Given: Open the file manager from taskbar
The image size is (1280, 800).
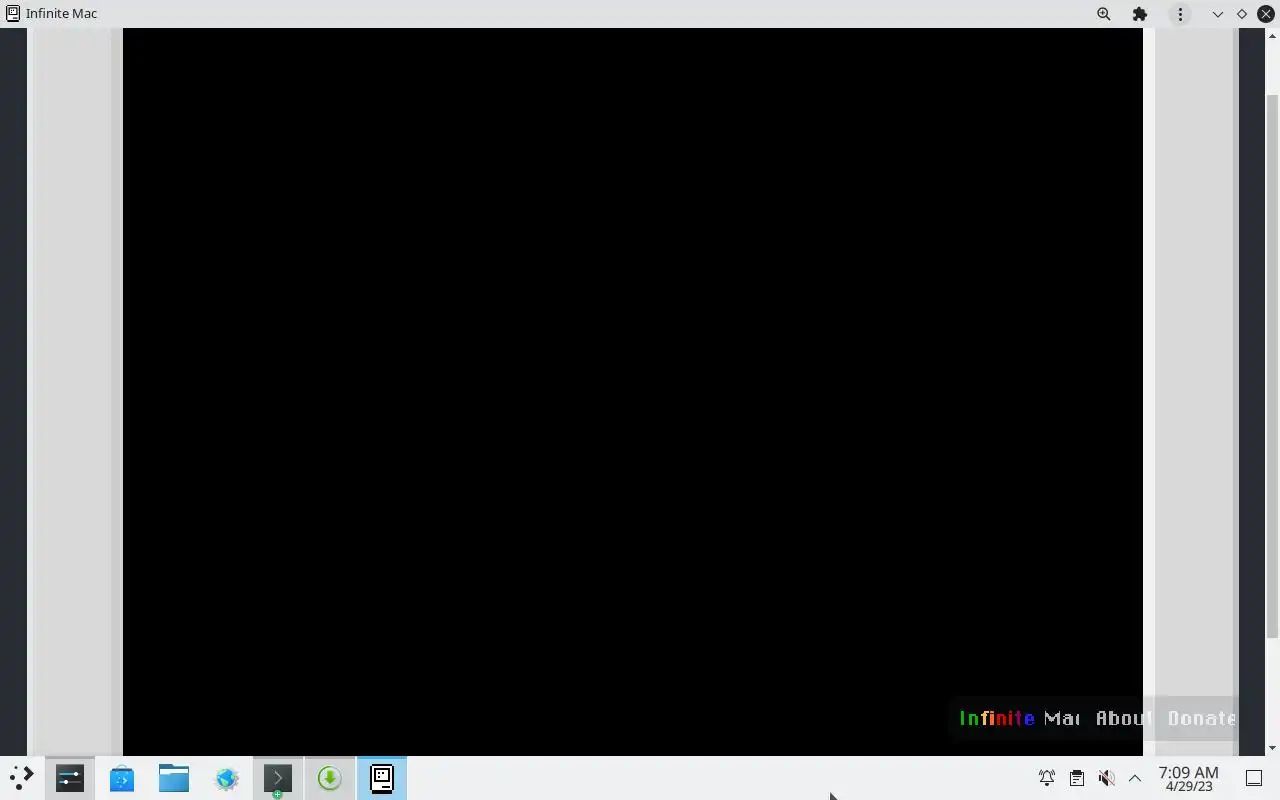Looking at the screenshot, I should coord(174,778).
